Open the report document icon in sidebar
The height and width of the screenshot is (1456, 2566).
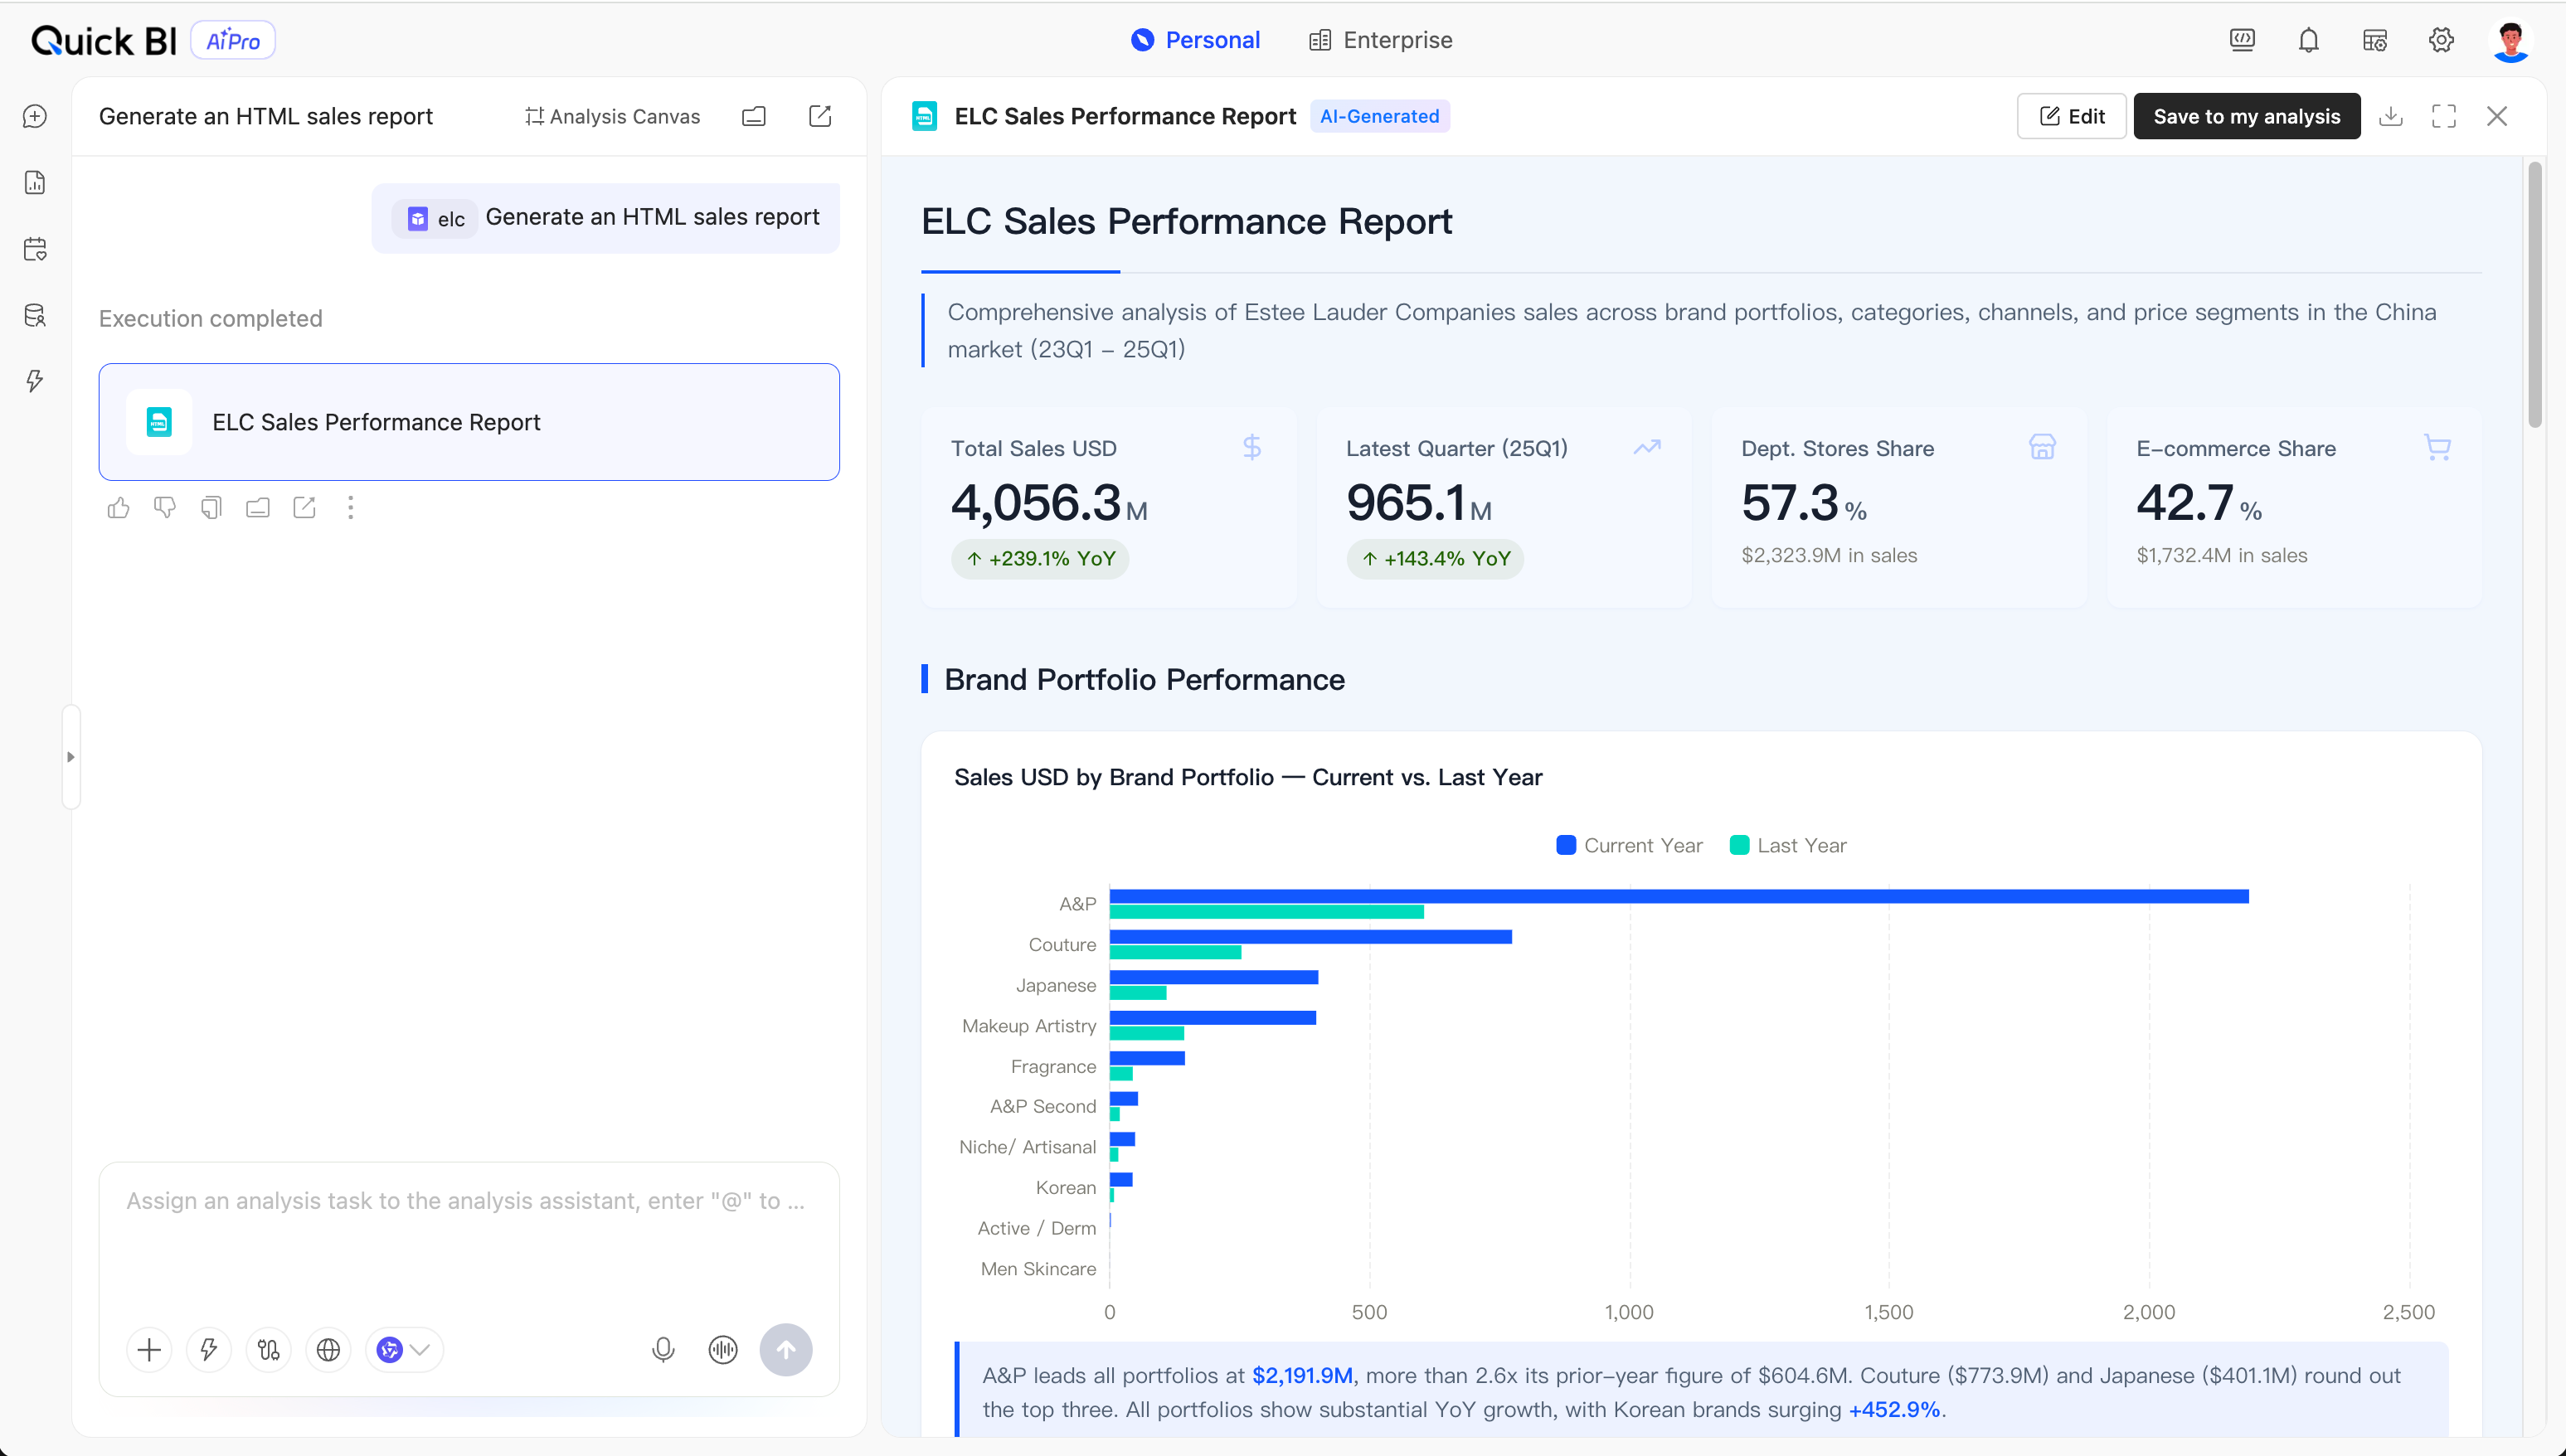[35, 182]
